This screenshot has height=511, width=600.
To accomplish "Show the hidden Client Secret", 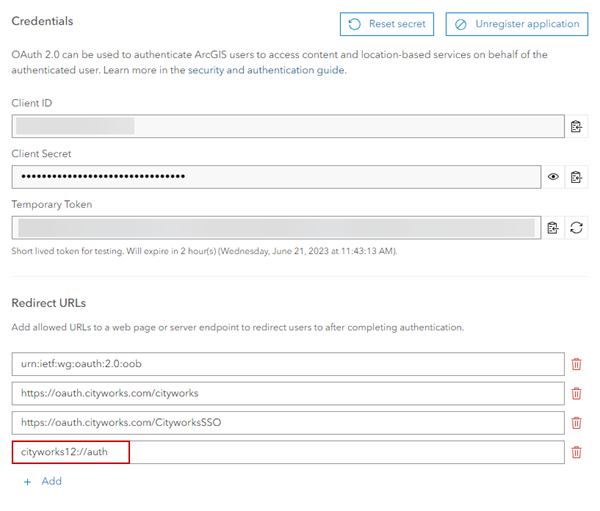I will click(553, 177).
